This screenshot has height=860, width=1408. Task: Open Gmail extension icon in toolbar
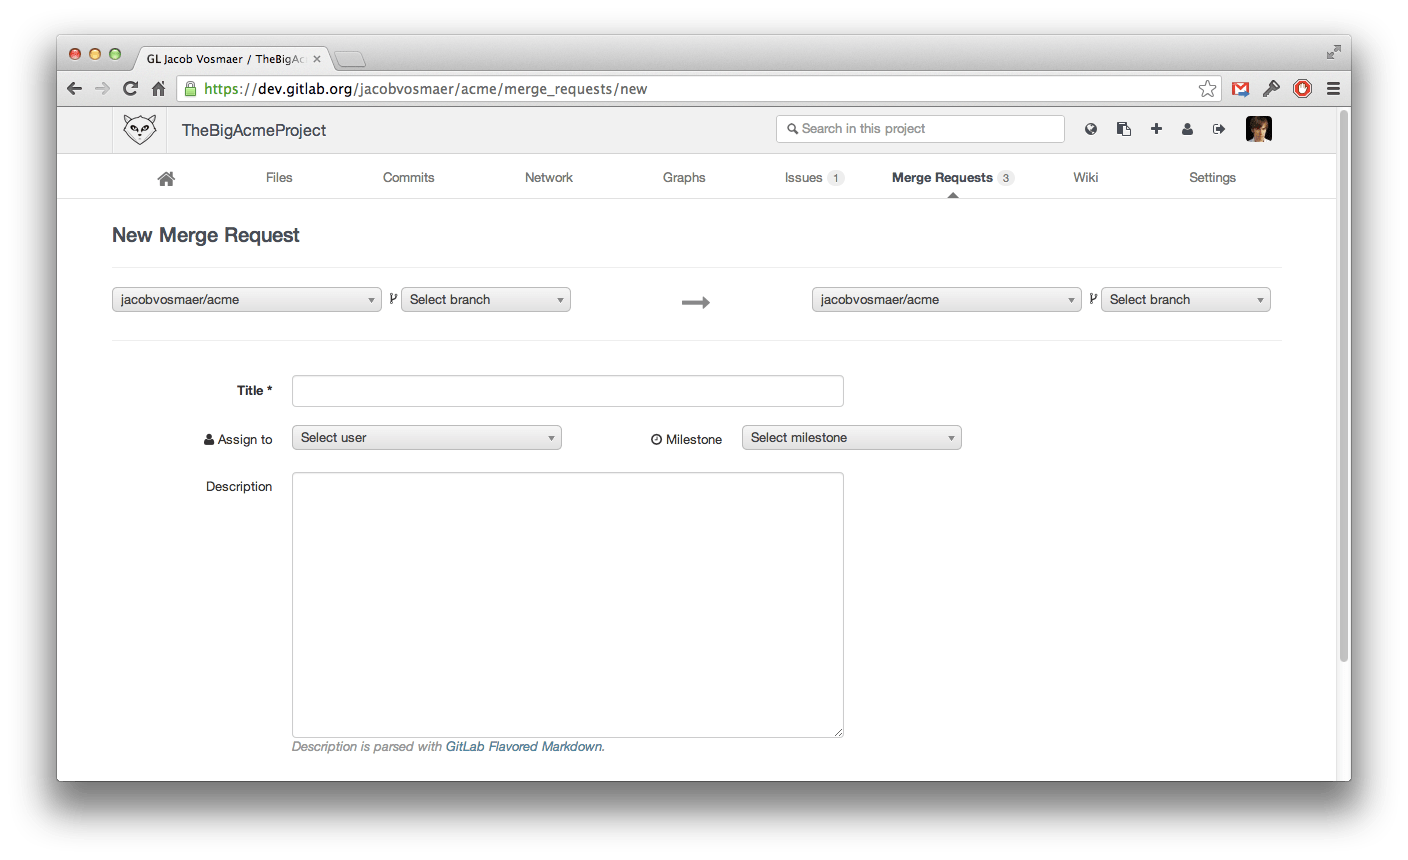pos(1240,88)
